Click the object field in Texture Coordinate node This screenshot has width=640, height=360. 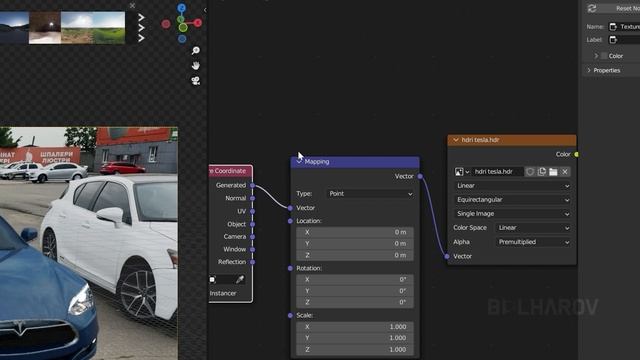tap(222, 280)
